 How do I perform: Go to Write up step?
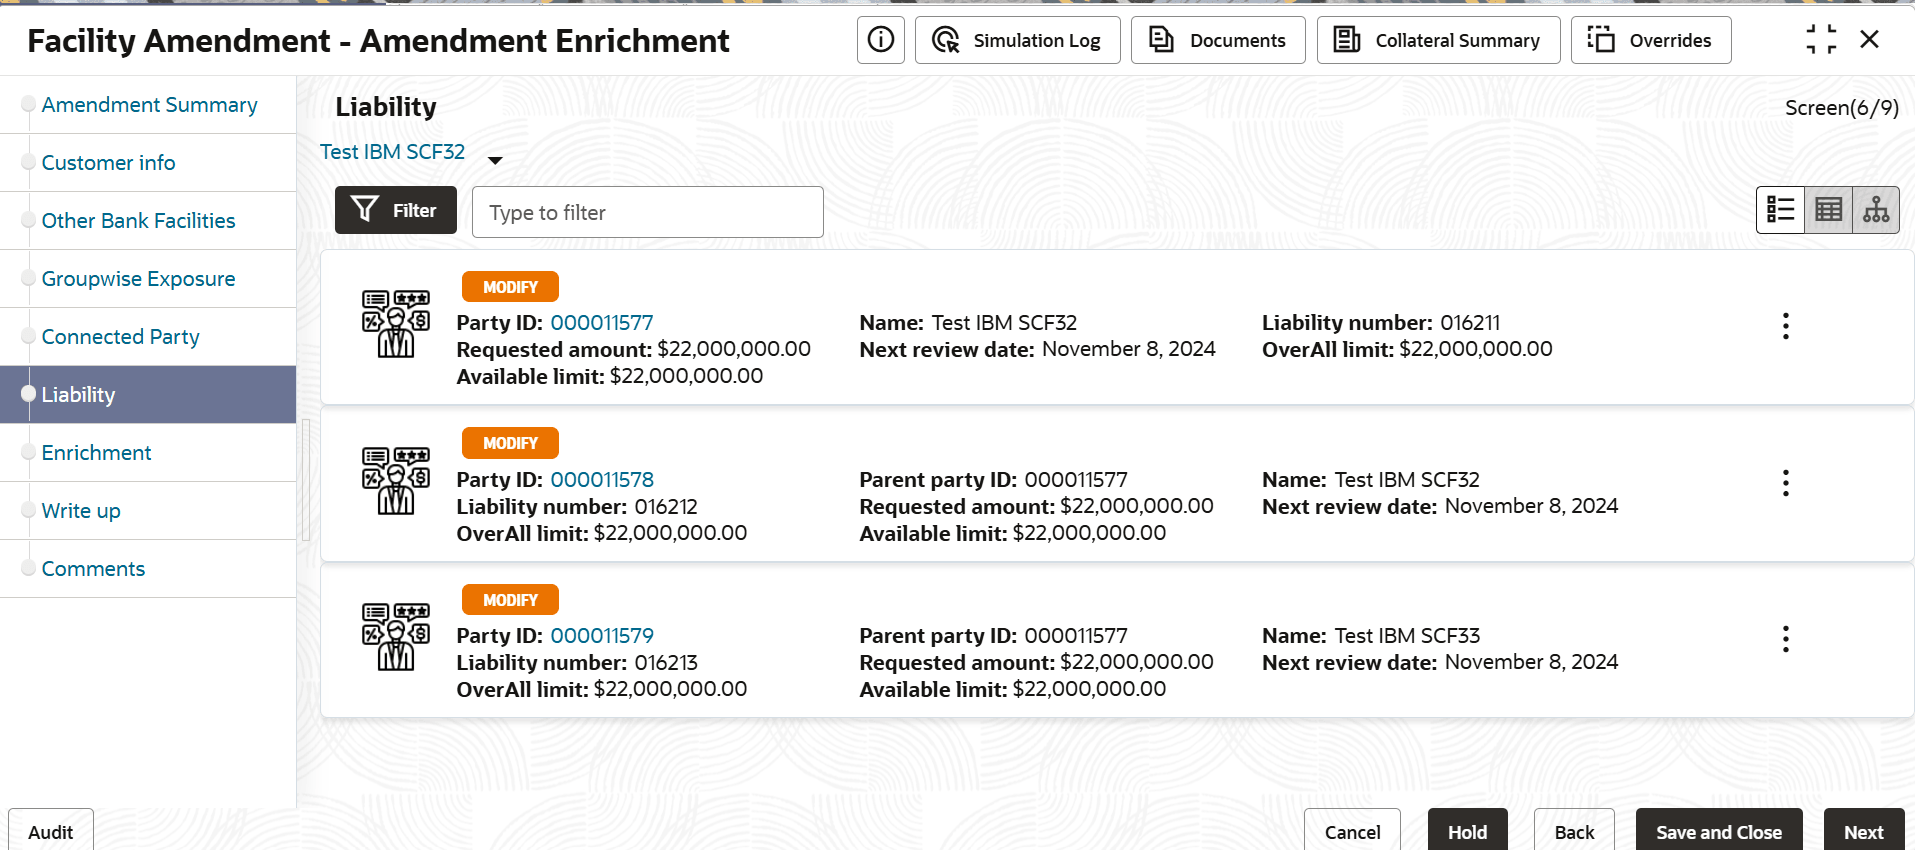[x=81, y=511]
